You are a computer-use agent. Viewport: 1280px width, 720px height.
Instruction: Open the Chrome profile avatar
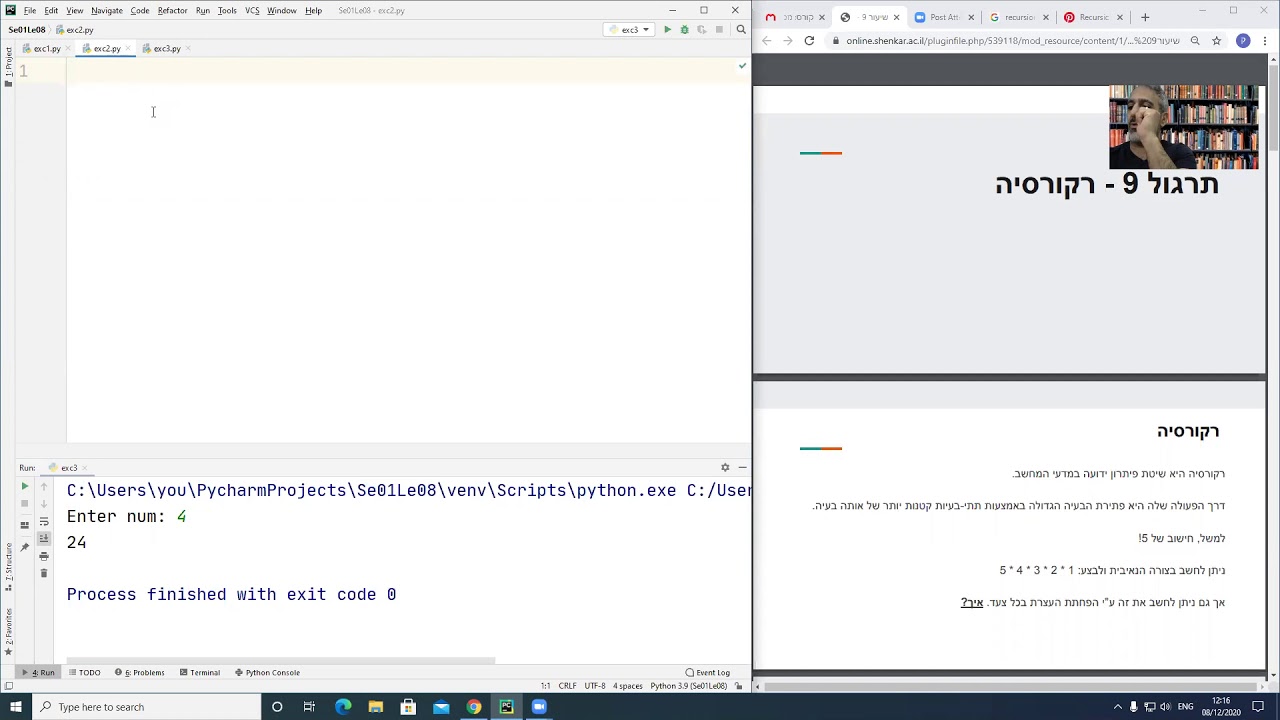point(1243,41)
